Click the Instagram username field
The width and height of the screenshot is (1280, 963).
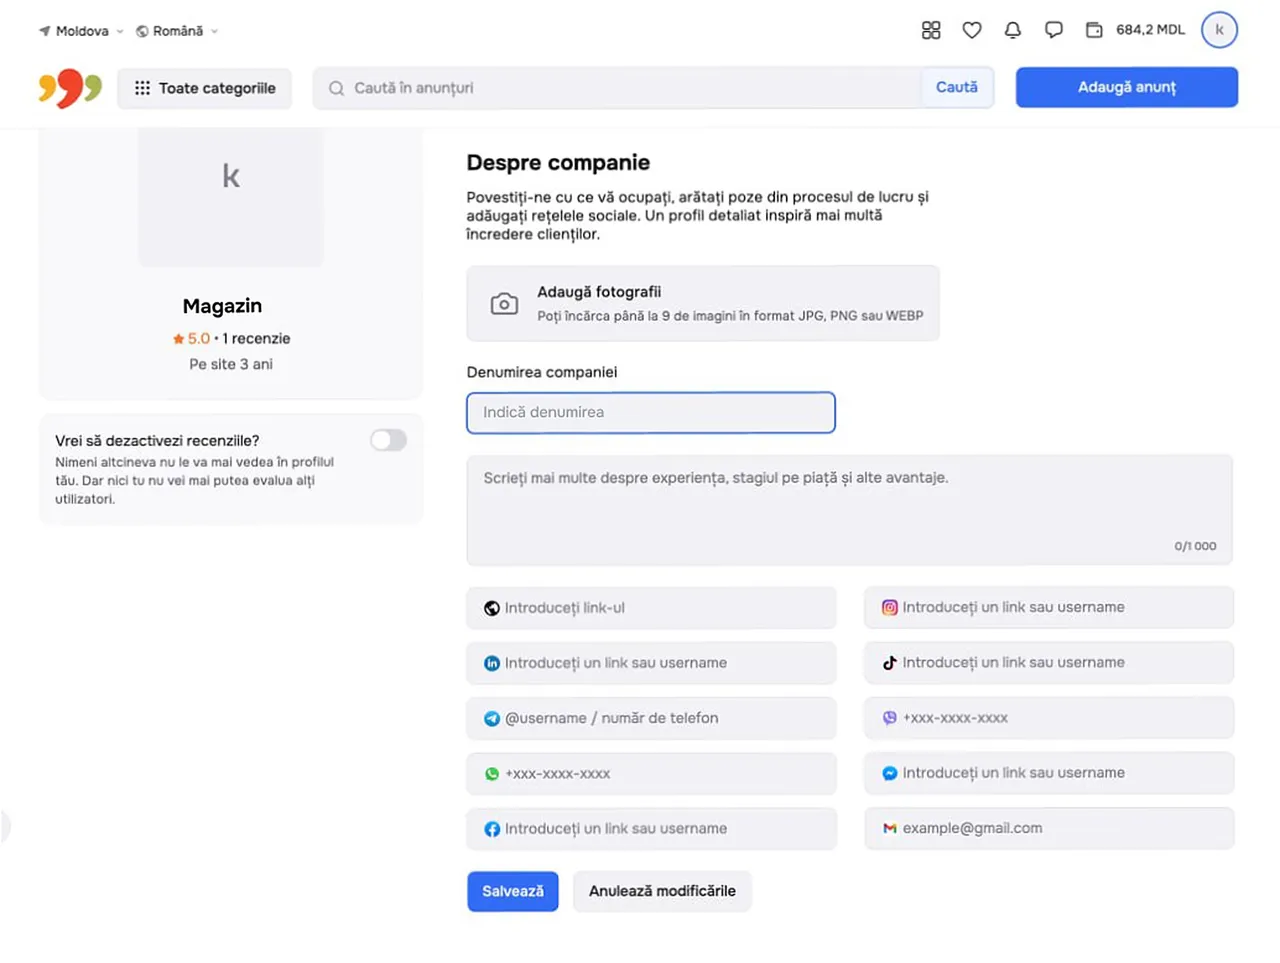(x=1049, y=607)
